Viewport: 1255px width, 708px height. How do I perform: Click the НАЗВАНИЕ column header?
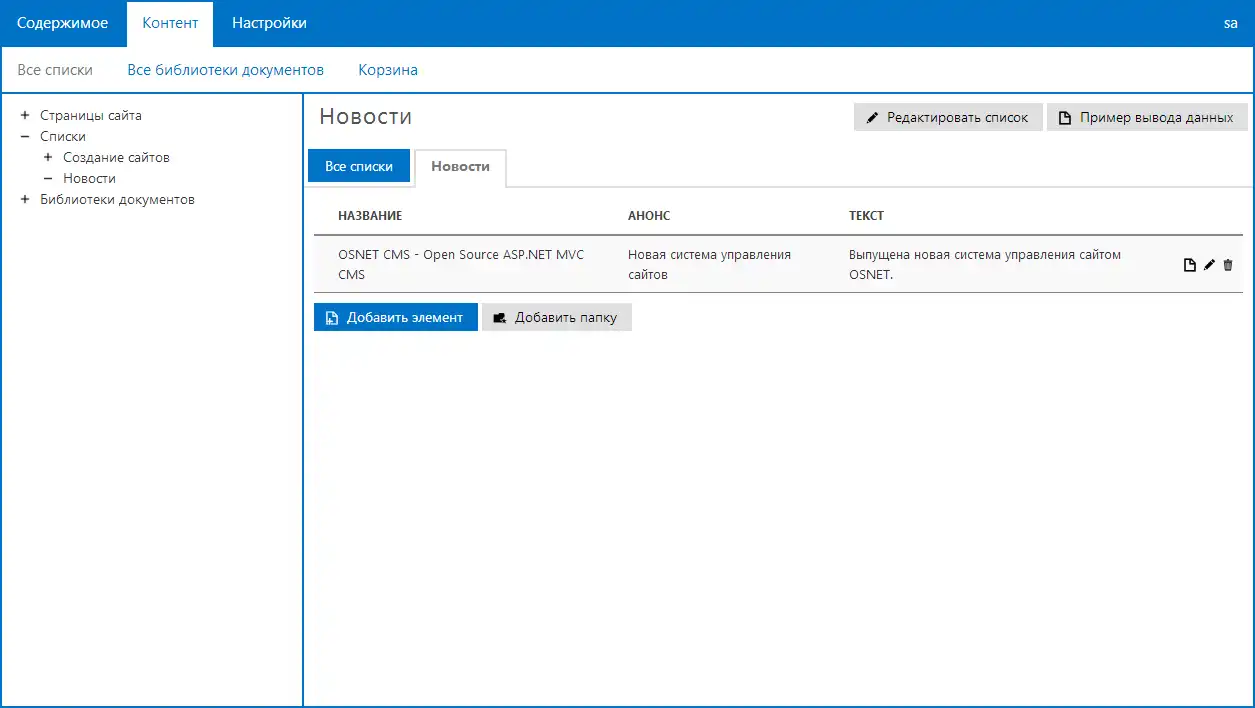370,216
